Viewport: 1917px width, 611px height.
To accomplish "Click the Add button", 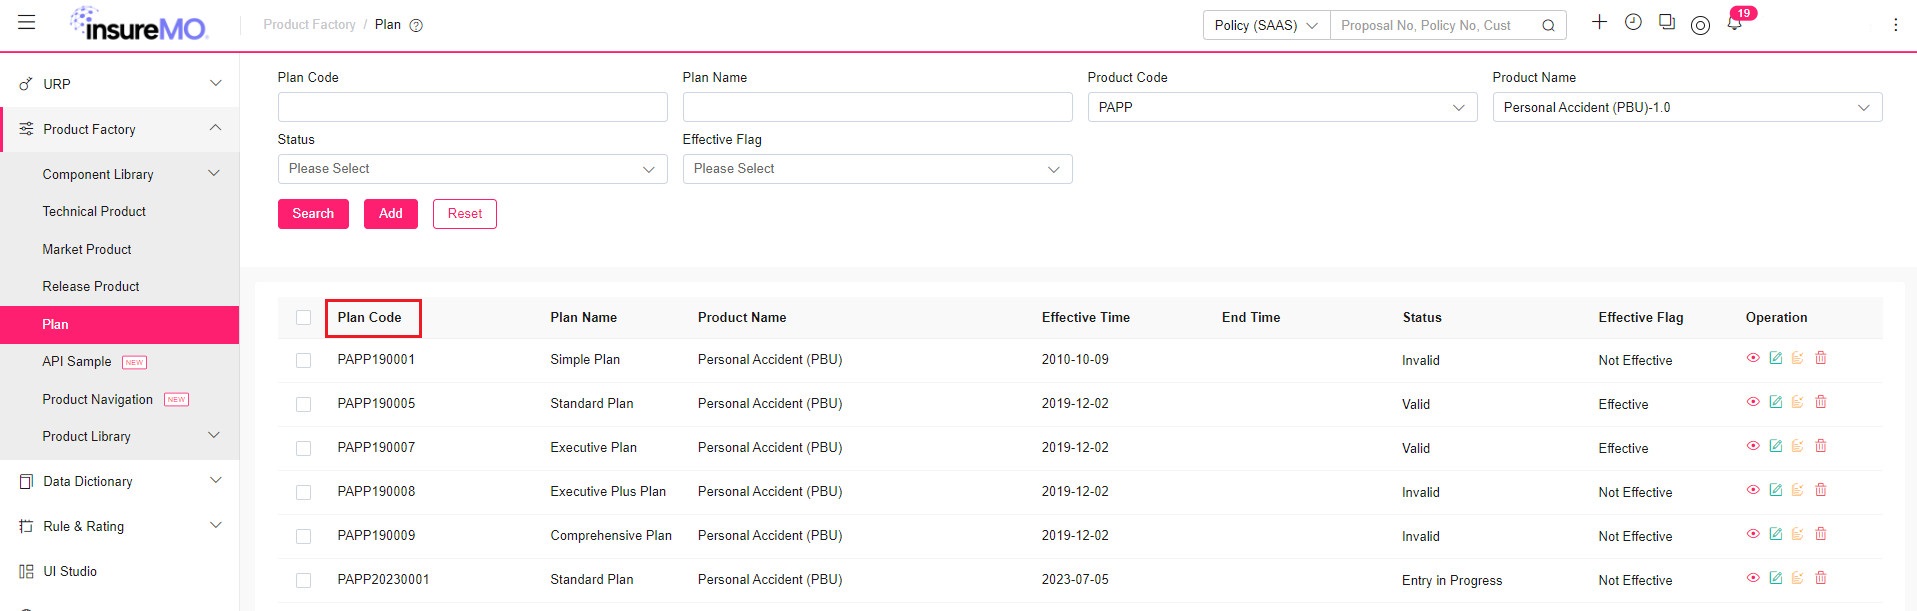I will [x=391, y=213].
